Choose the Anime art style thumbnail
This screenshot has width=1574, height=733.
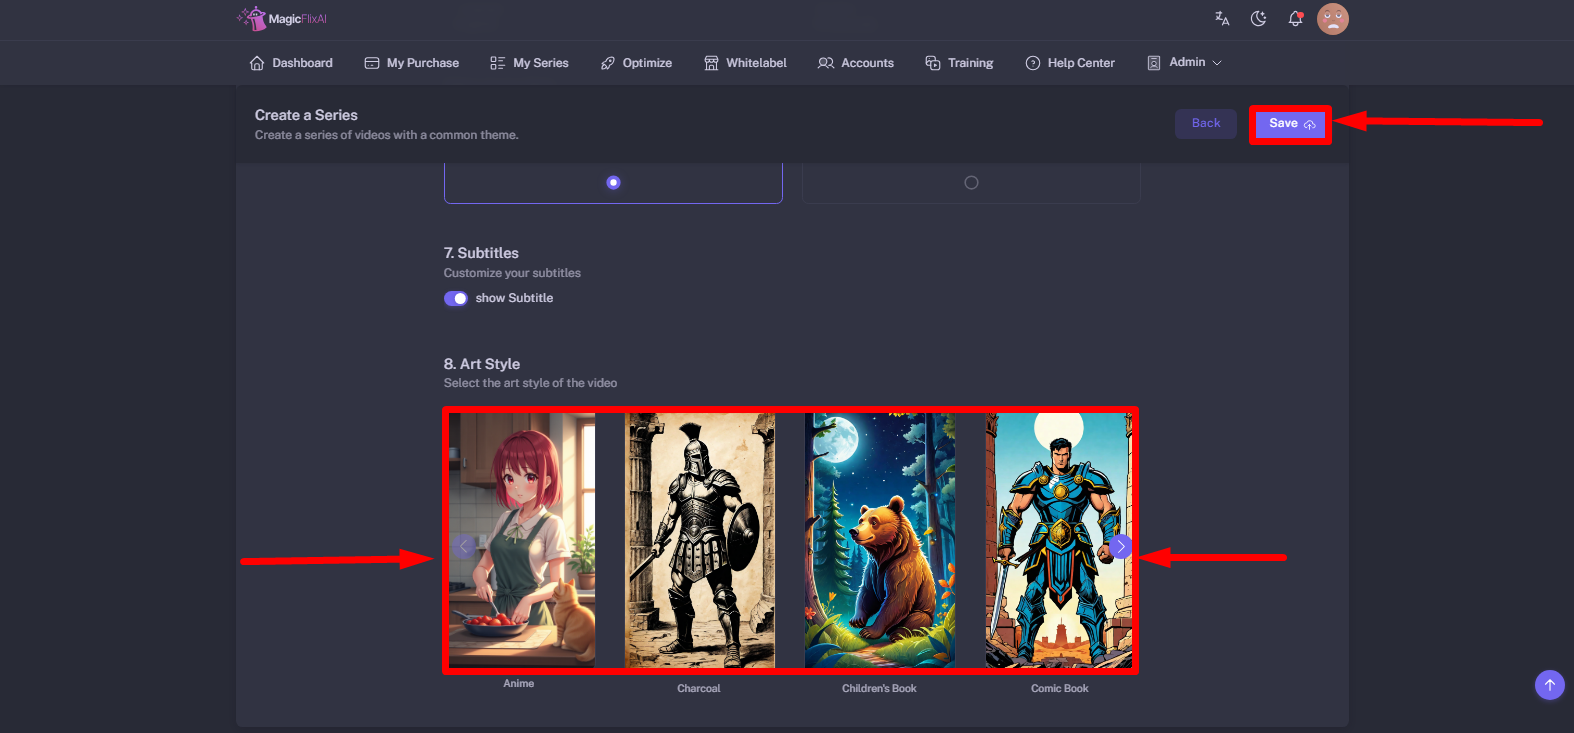(522, 540)
